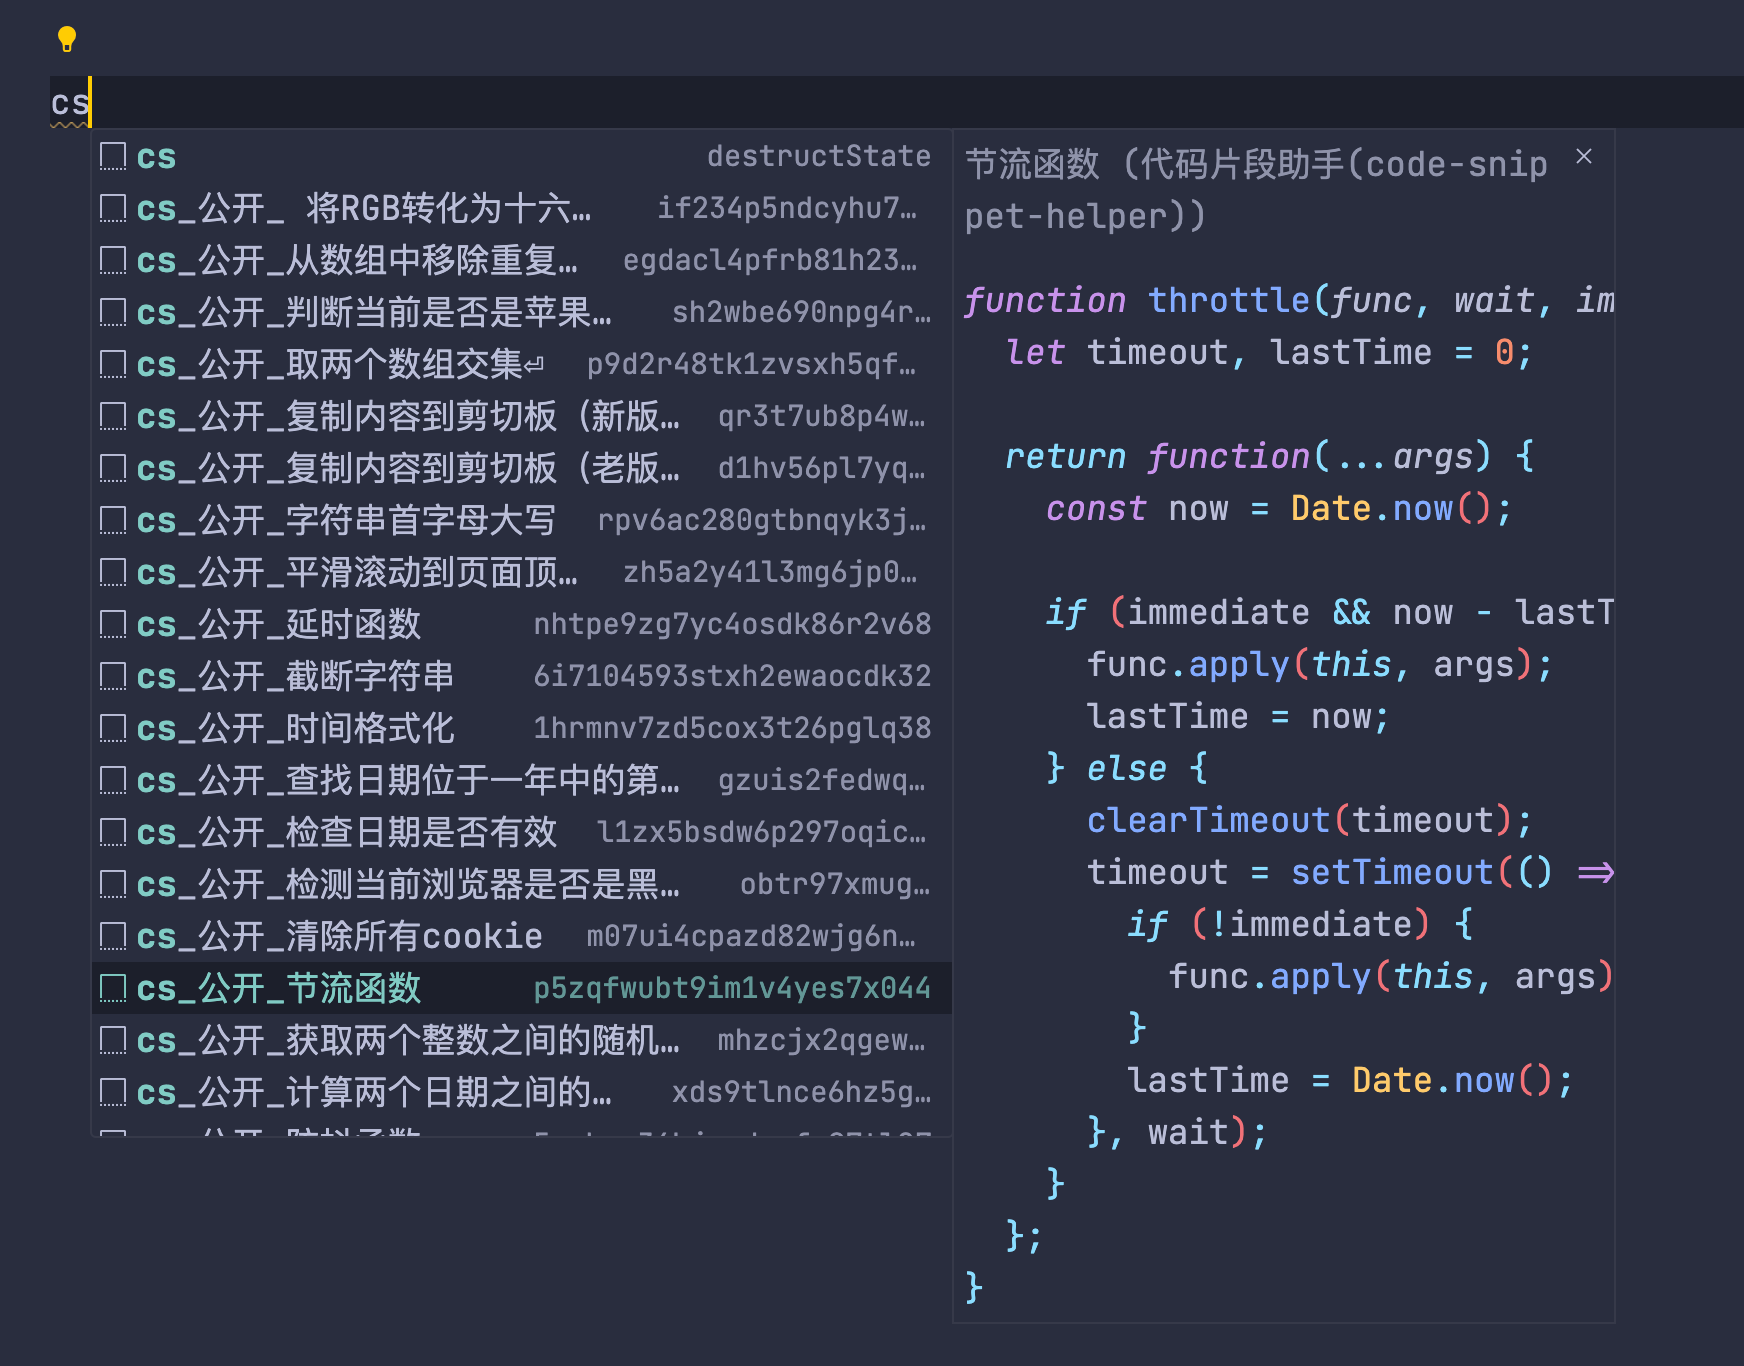Screen dimensions: 1744x1366
Task: Click 'const now = Date.now();' preview line
Action: click(1279, 508)
